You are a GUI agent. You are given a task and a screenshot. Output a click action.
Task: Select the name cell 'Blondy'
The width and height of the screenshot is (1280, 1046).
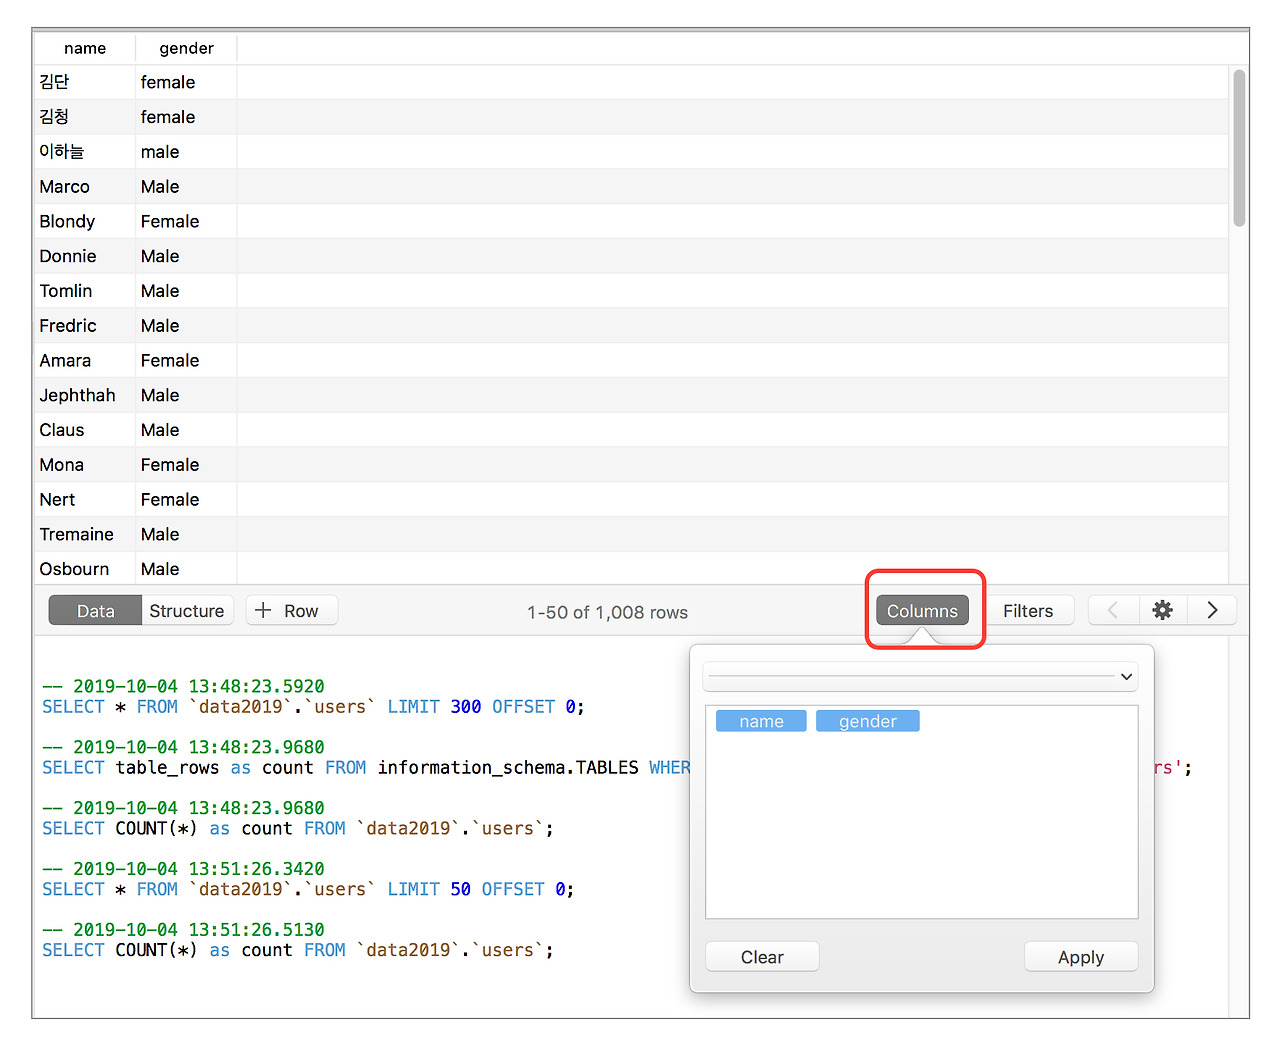(85, 221)
